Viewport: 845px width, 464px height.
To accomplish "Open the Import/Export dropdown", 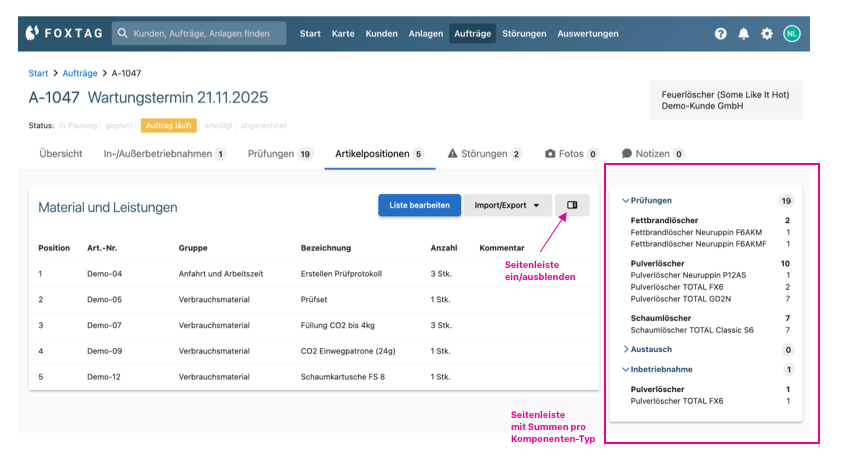I will (508, 205).
